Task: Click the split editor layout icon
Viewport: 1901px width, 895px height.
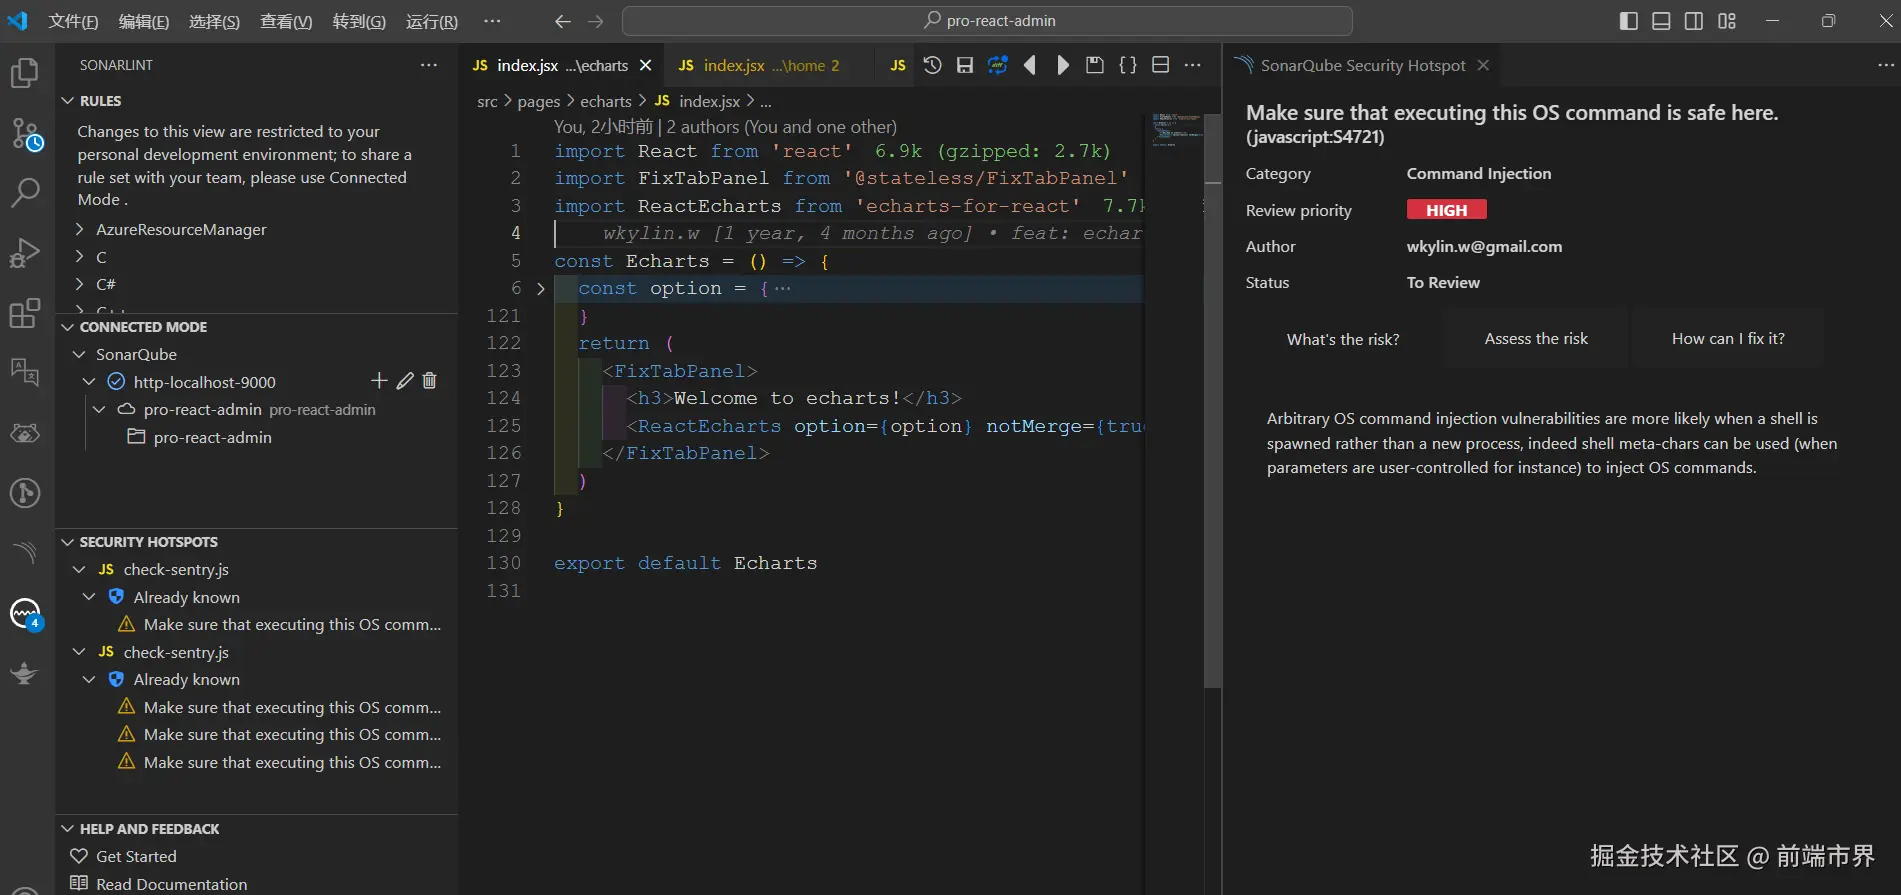Action: tap(1160, 65)
